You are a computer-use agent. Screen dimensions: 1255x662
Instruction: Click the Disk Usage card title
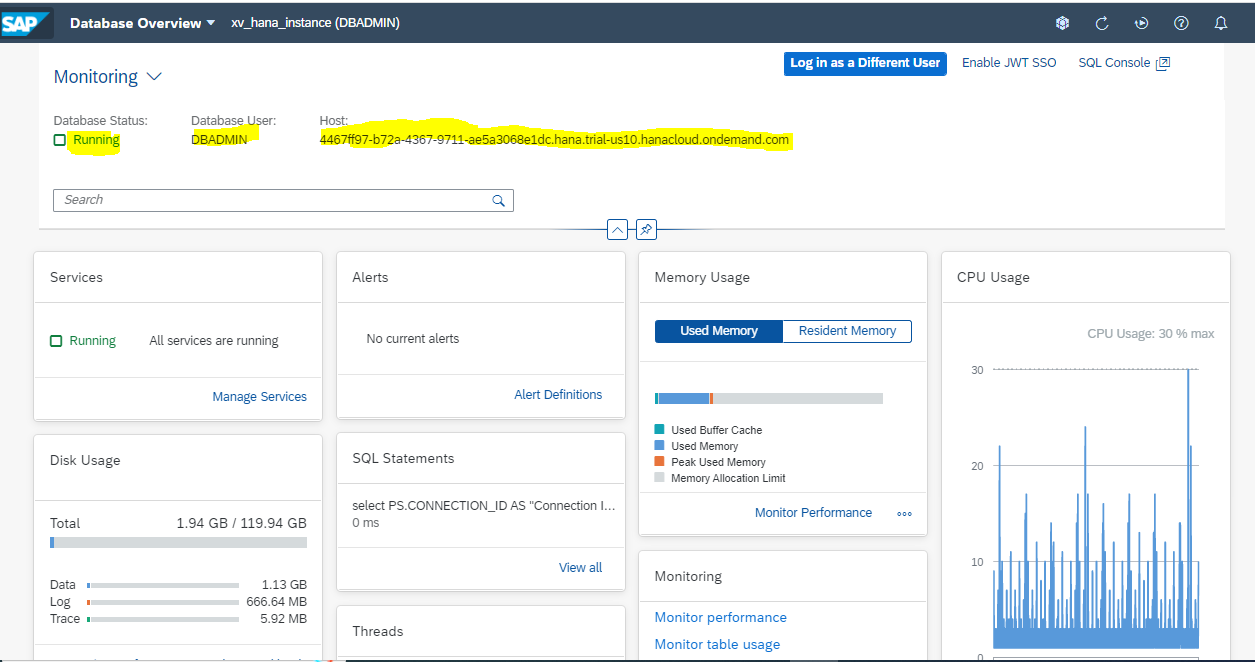[x=85, y=461]
